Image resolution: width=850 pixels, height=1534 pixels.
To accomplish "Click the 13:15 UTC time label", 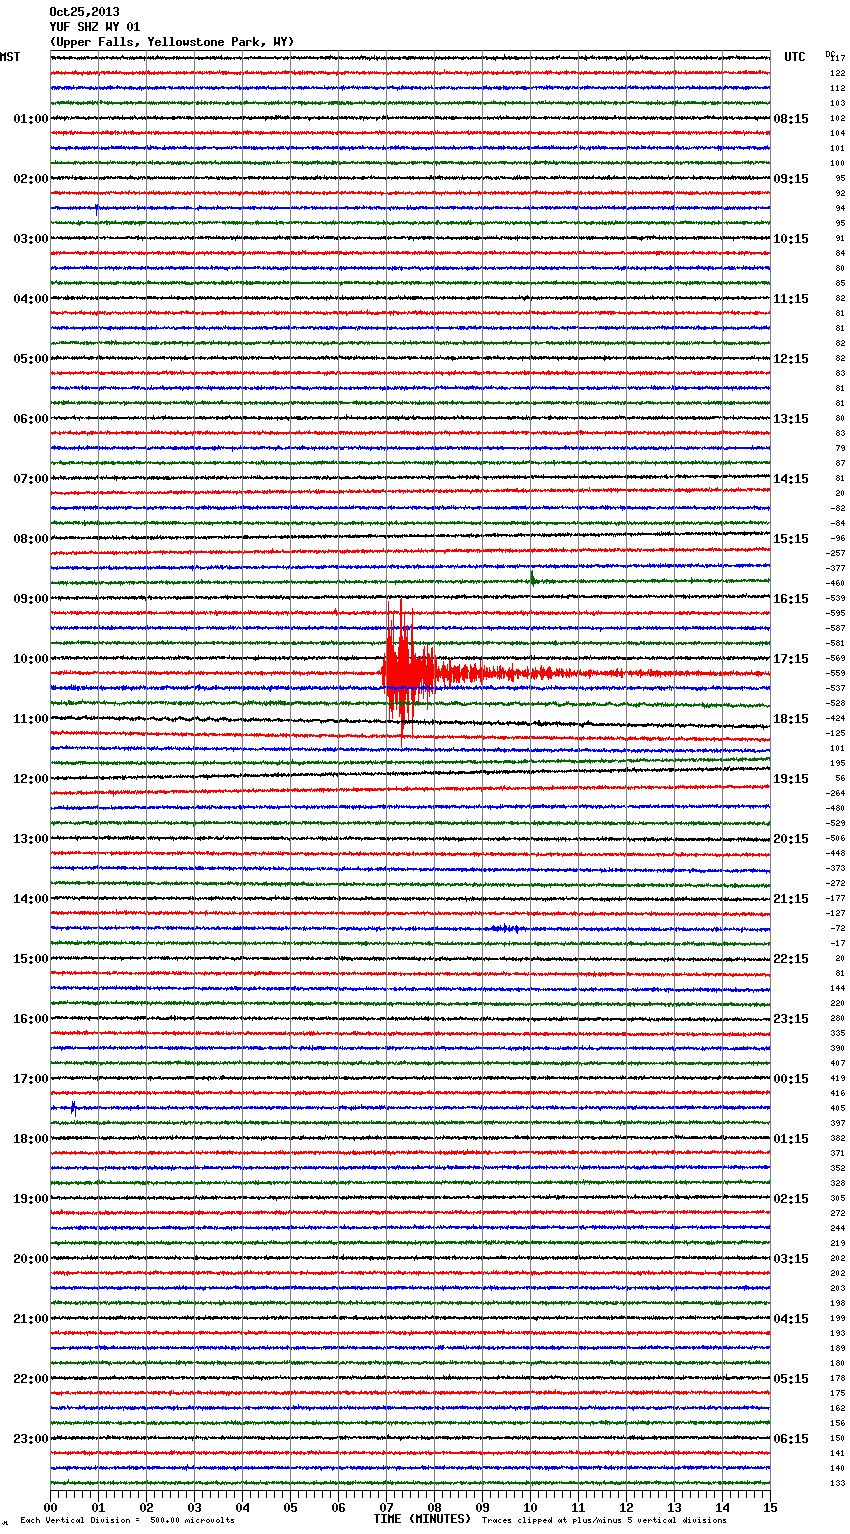I will [791, 419].
